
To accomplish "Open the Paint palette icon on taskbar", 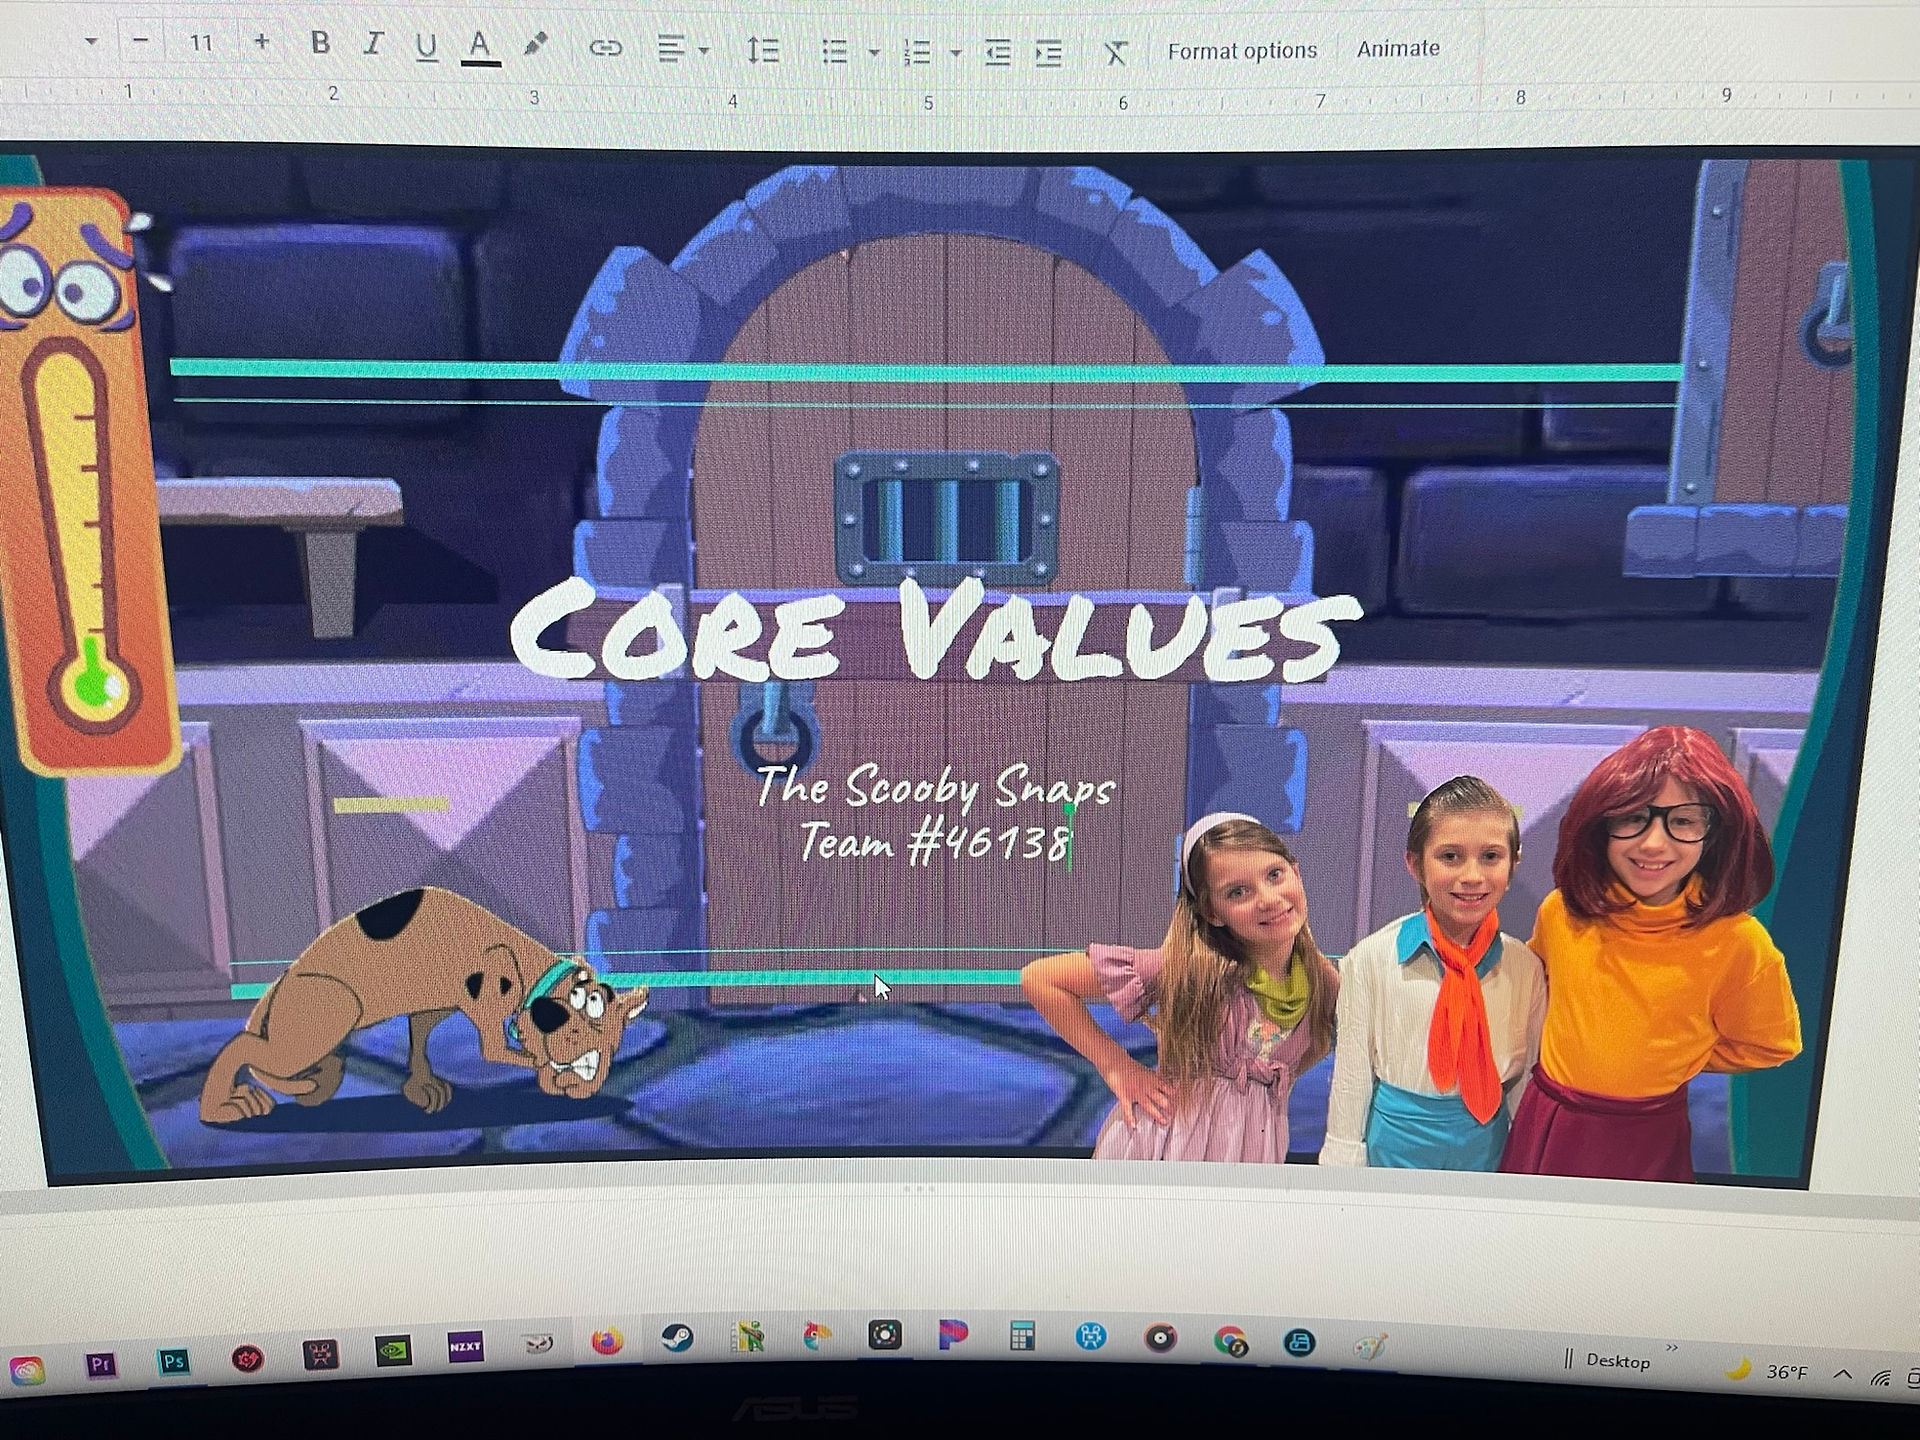I will pos(1370,1347).
